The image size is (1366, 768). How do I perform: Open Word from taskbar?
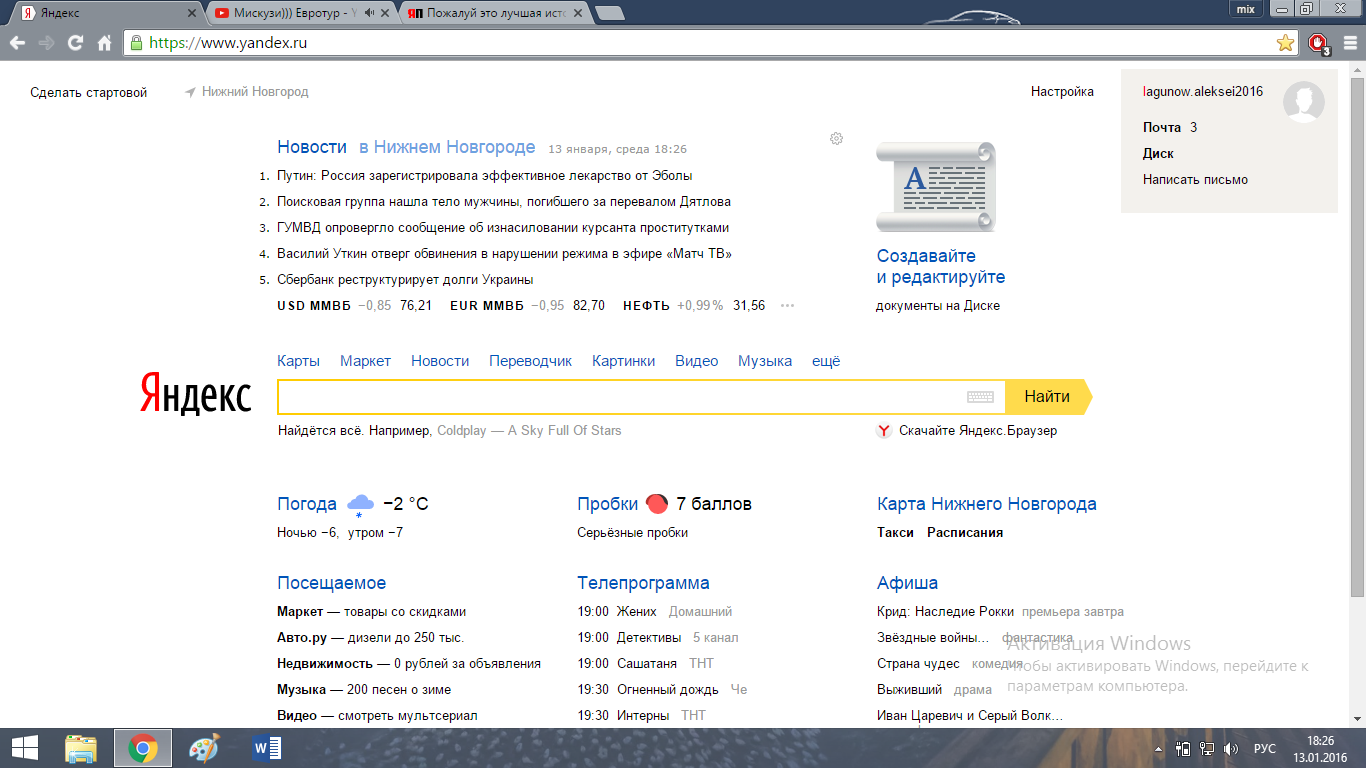pos(266,747)
